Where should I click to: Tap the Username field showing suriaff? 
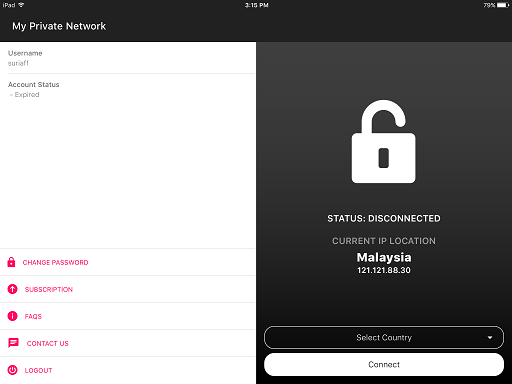coord(128,58)
